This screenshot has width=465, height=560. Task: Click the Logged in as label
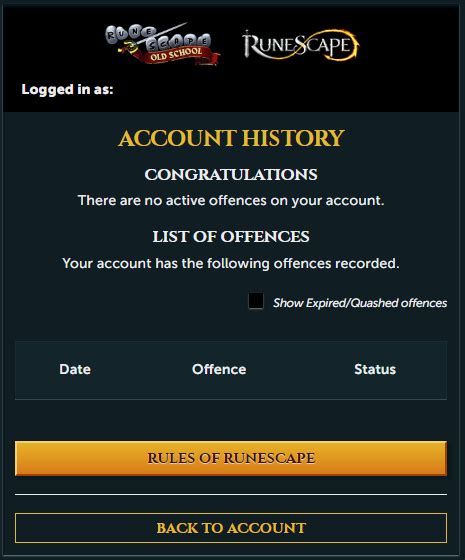[x=67, y=89]
